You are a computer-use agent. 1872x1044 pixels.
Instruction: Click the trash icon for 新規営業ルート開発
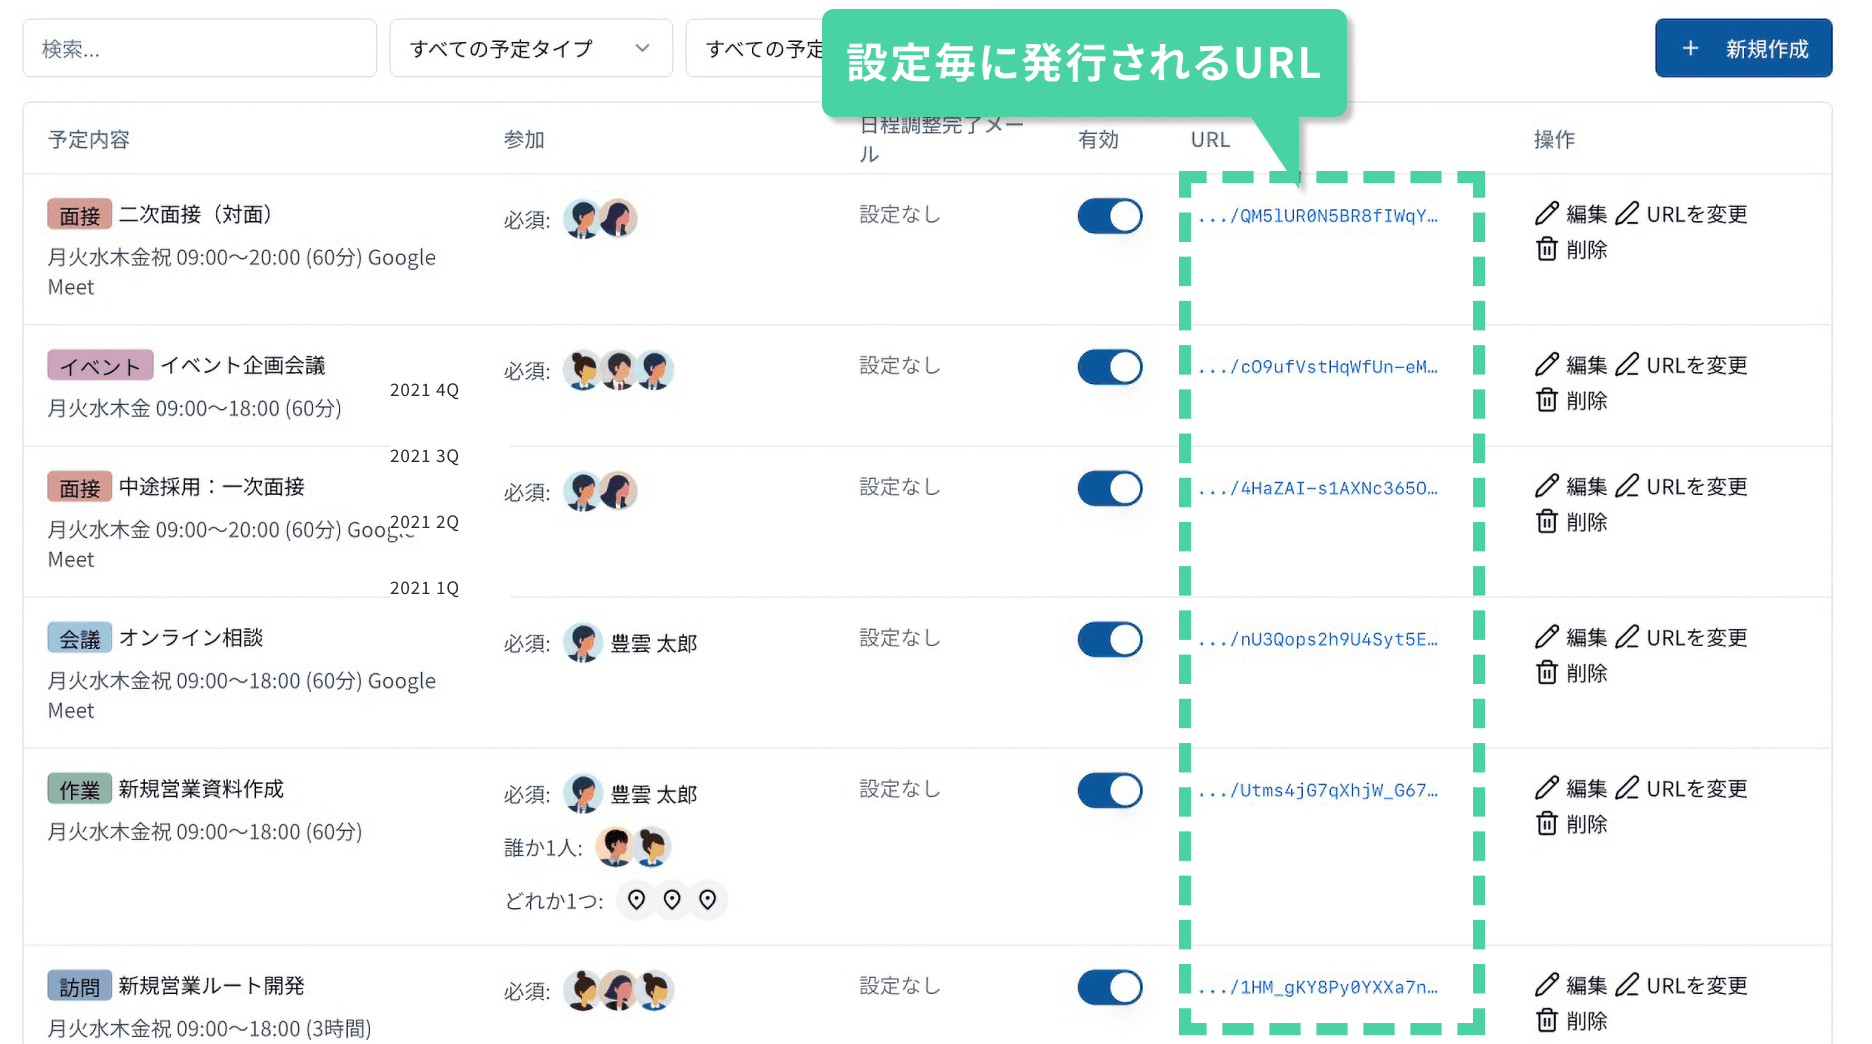[1547, 1020]
